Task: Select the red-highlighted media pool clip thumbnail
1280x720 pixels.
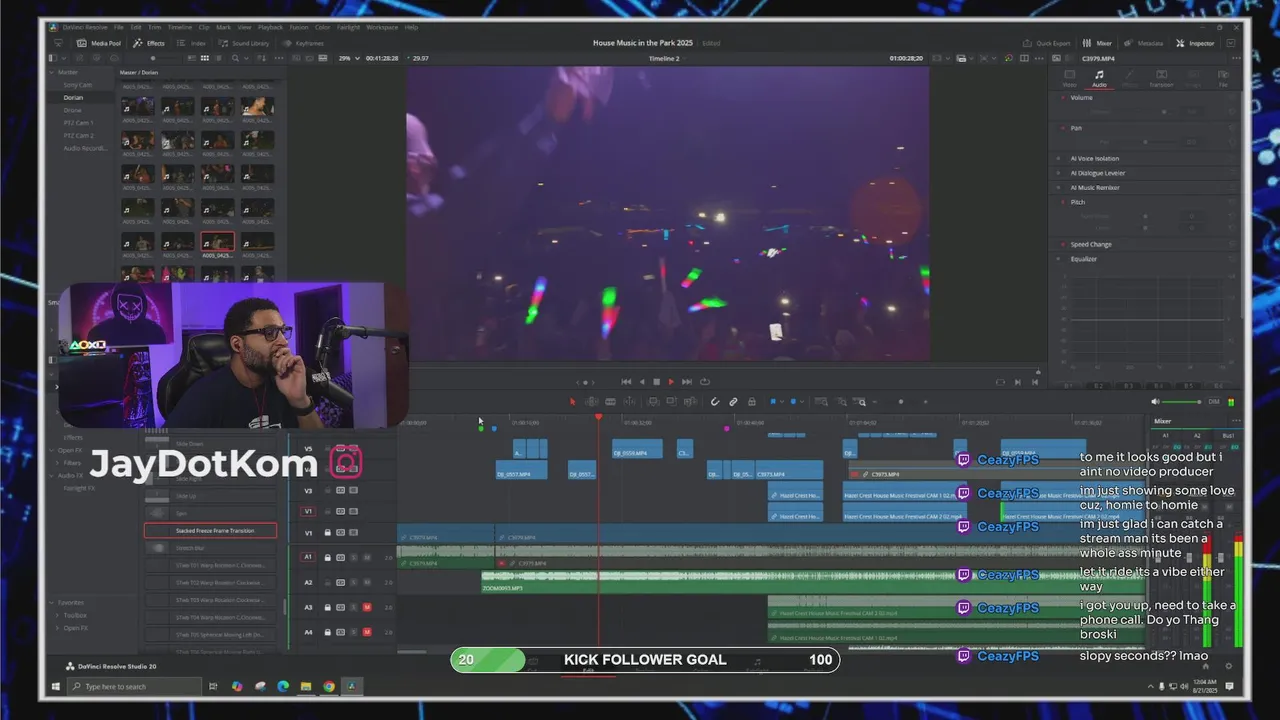Action: tap(217, 243)
